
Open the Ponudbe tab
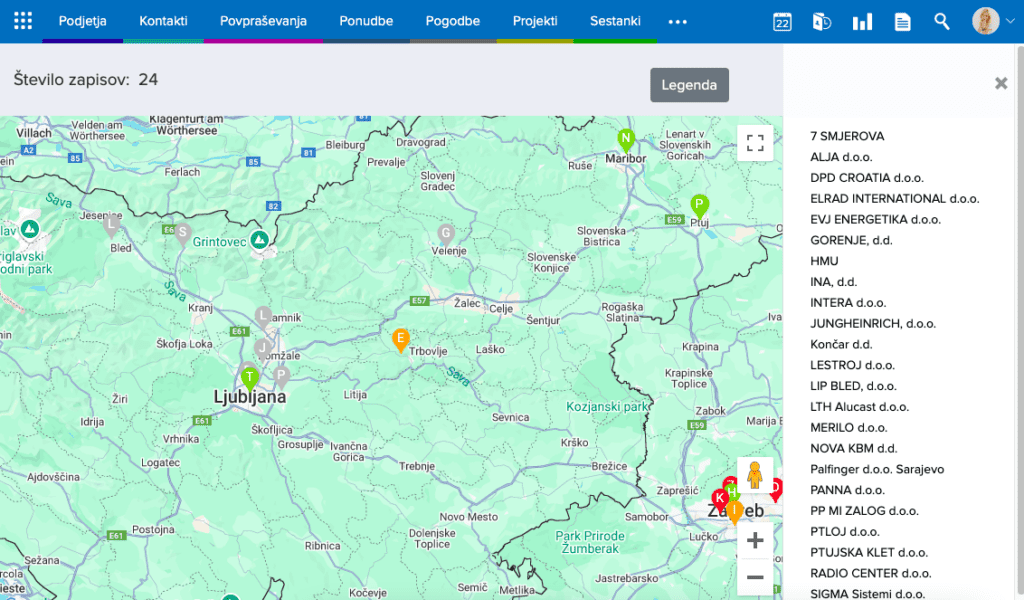click(366, 21)
